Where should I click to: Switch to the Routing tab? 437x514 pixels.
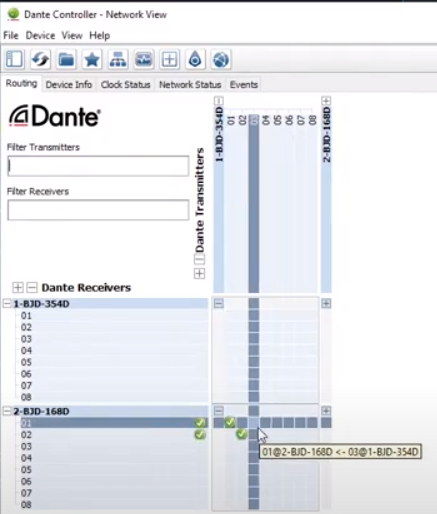(21, 83)
